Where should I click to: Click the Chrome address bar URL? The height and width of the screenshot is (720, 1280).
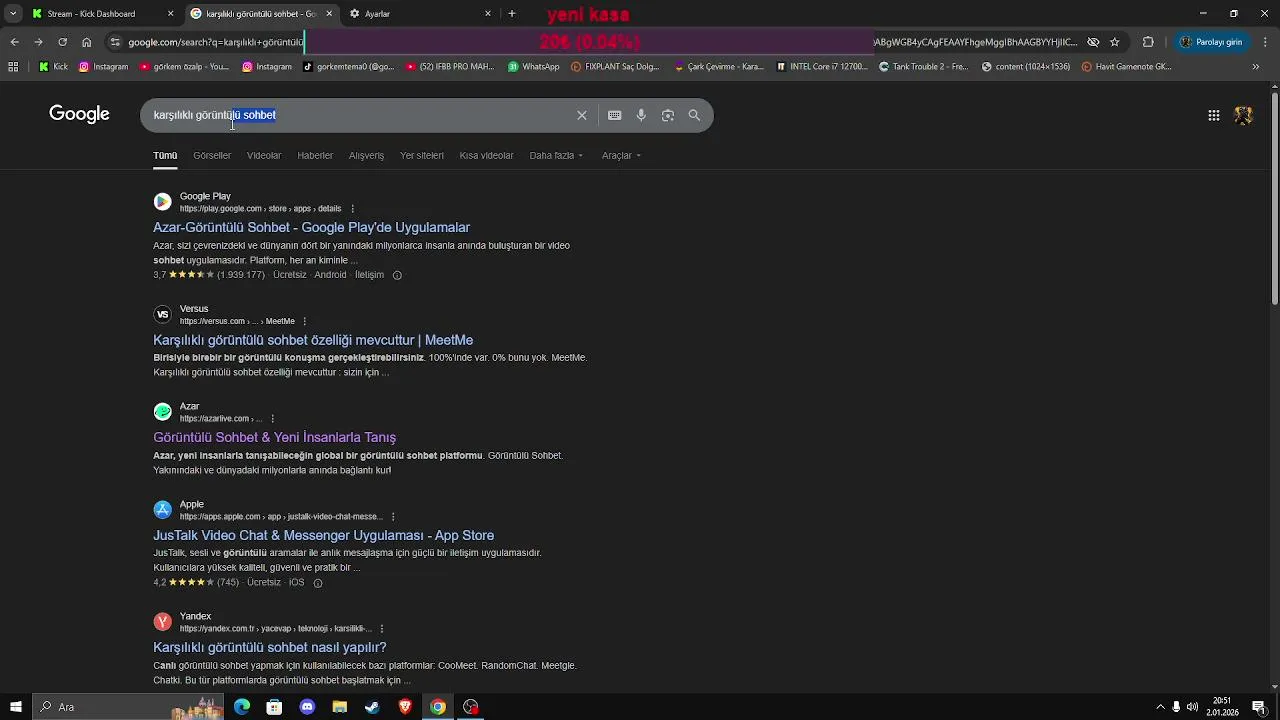coord(215,42)
